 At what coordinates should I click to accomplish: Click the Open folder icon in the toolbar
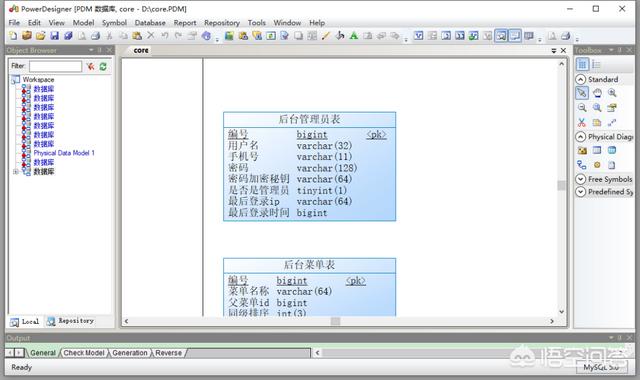click(x=40, y=36)
